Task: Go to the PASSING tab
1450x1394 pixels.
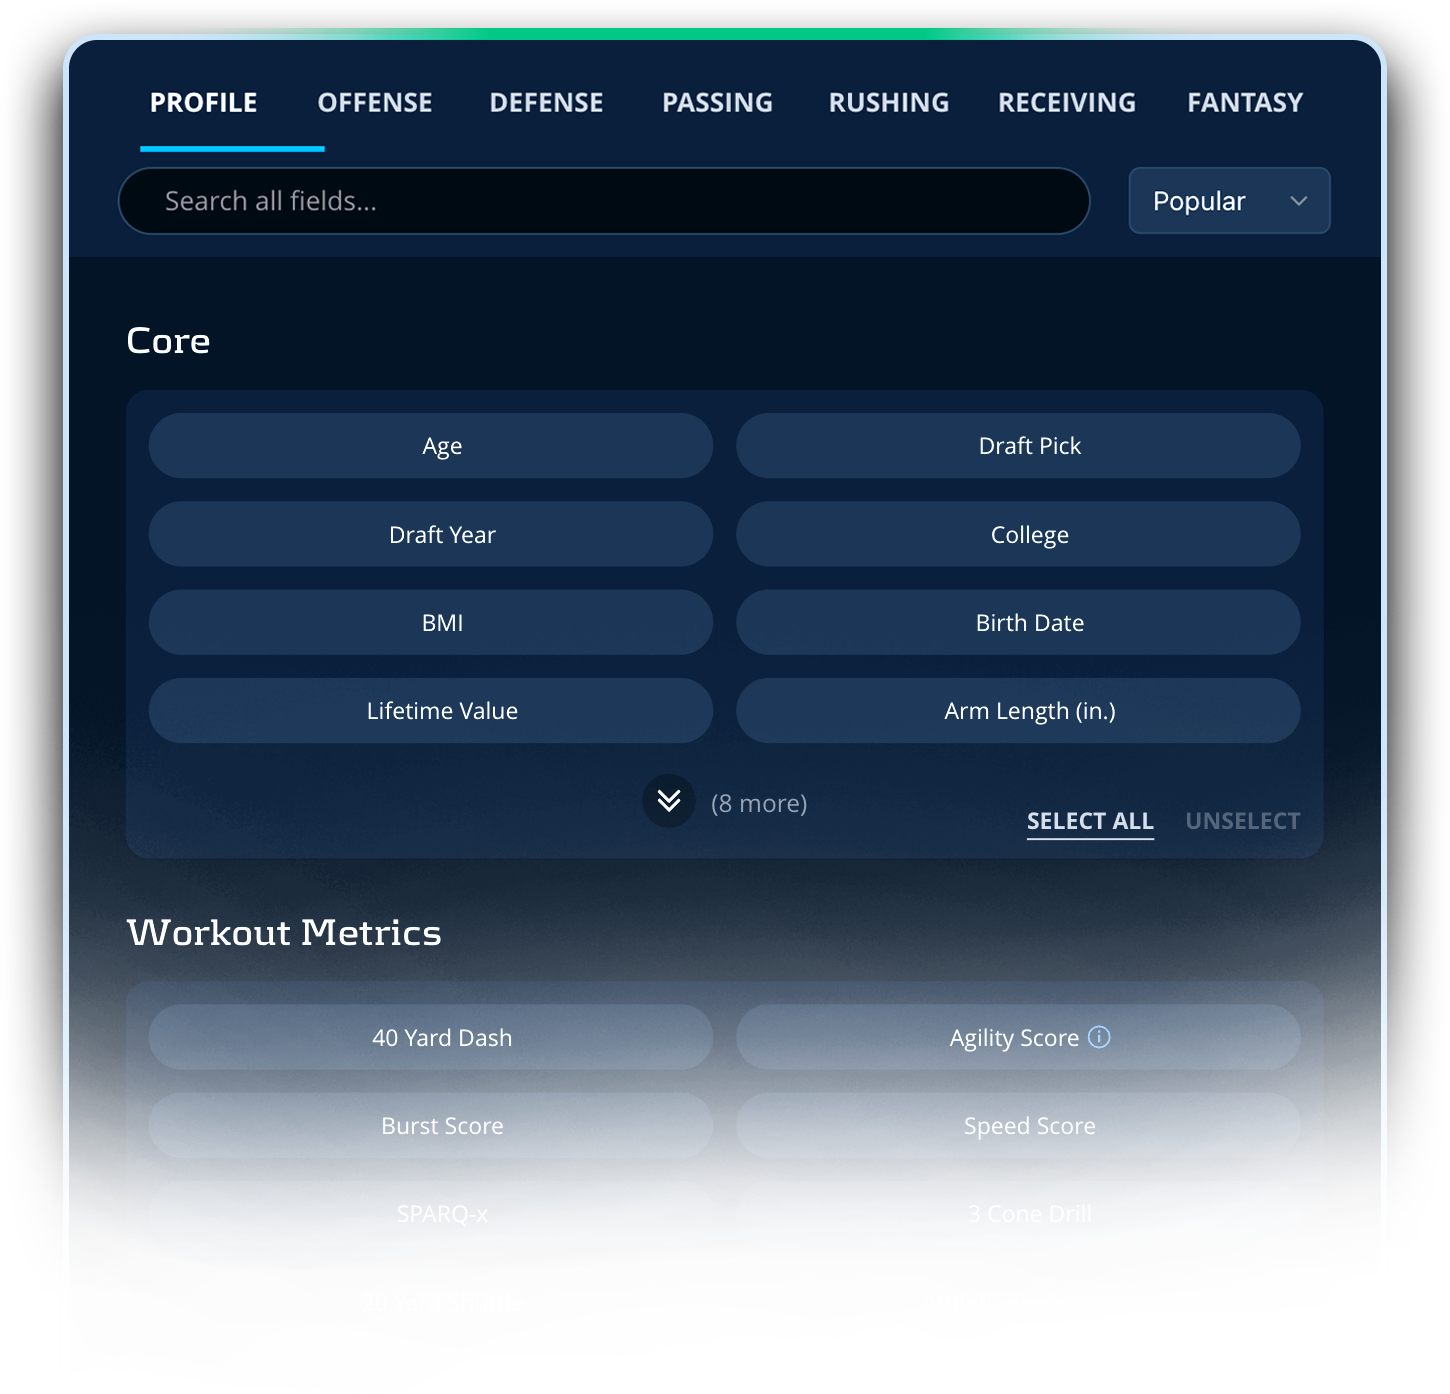Action: tap(717, 103)
